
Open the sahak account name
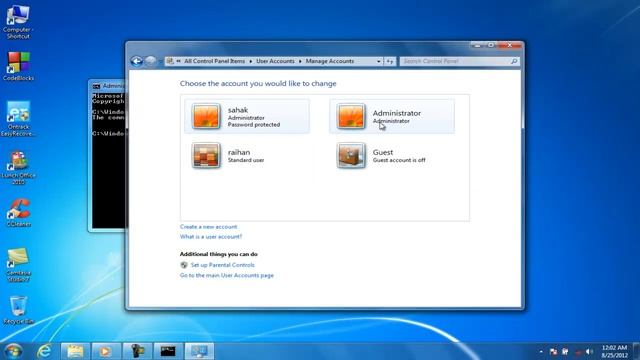238,110
